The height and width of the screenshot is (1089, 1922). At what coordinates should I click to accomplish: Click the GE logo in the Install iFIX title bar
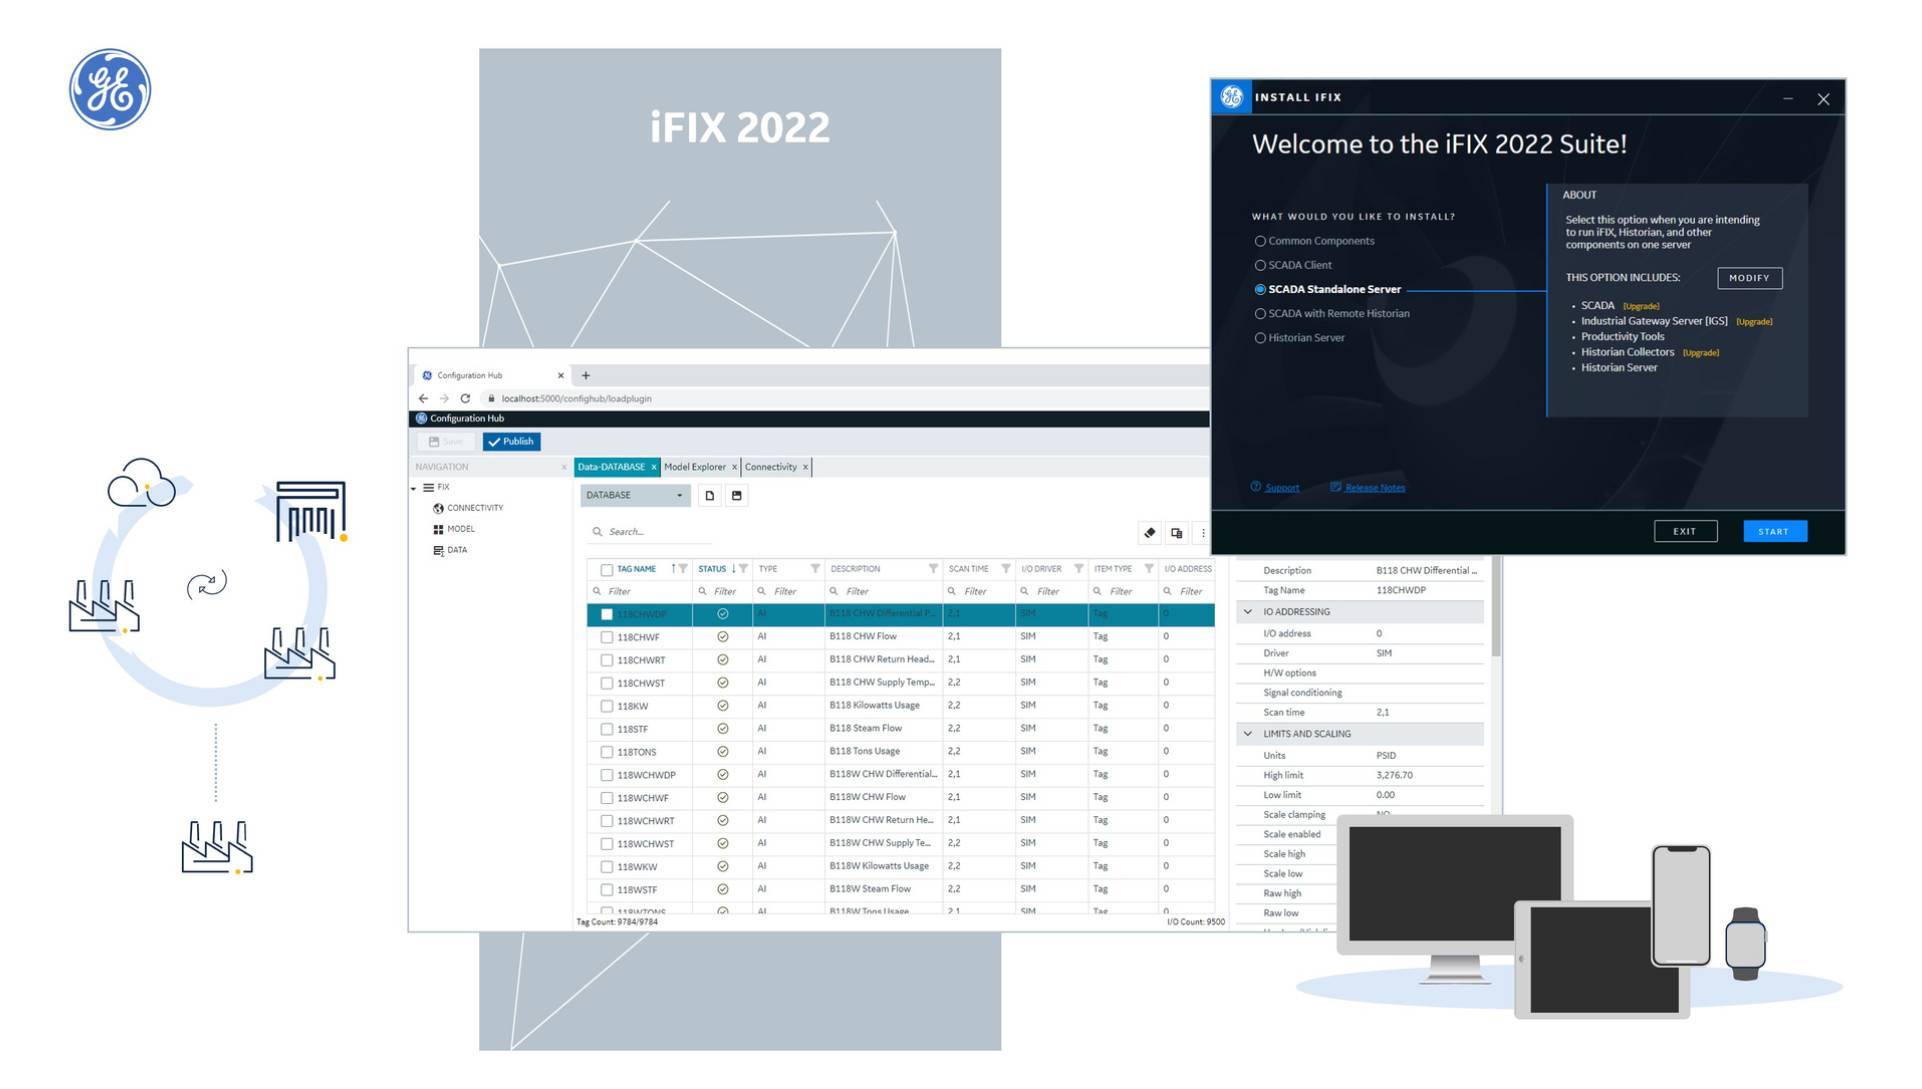[1232, 97]
